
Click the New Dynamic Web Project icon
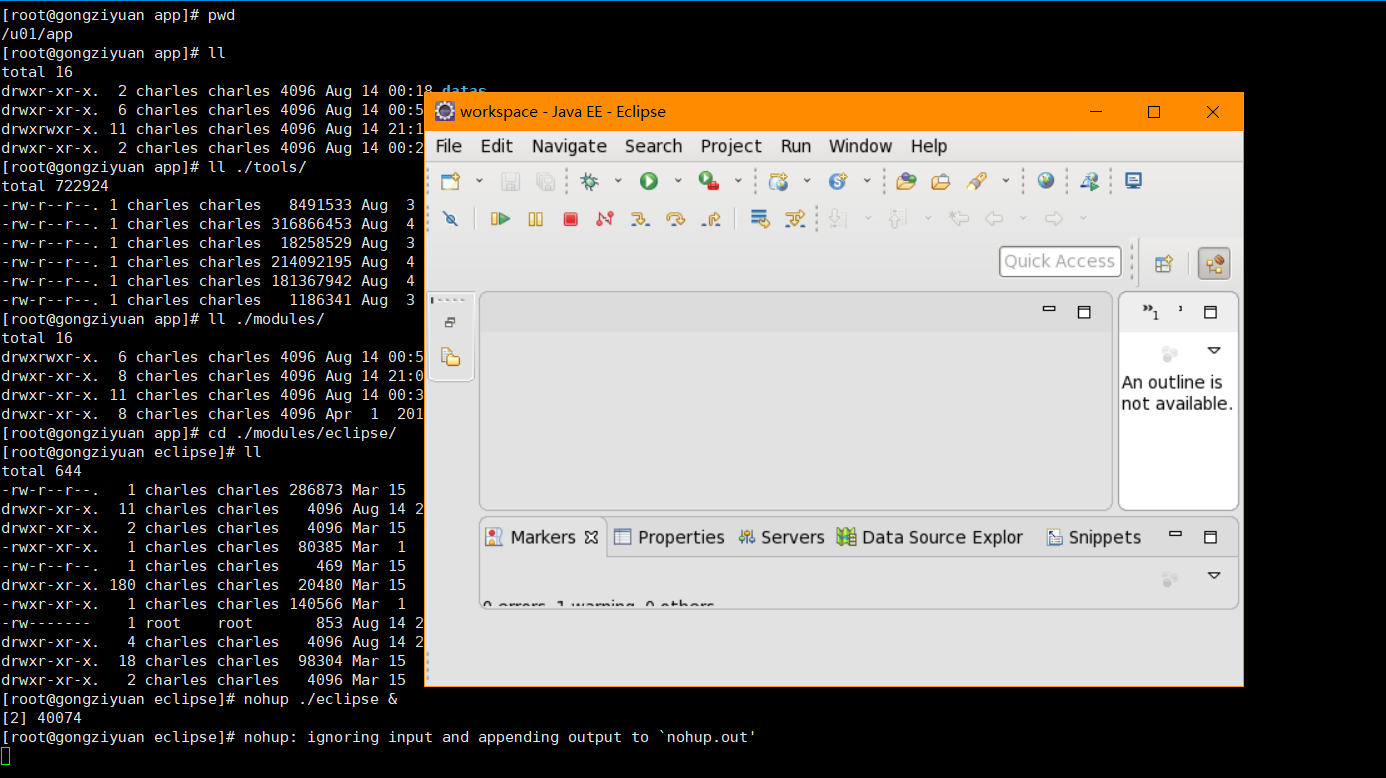(778, 181)
